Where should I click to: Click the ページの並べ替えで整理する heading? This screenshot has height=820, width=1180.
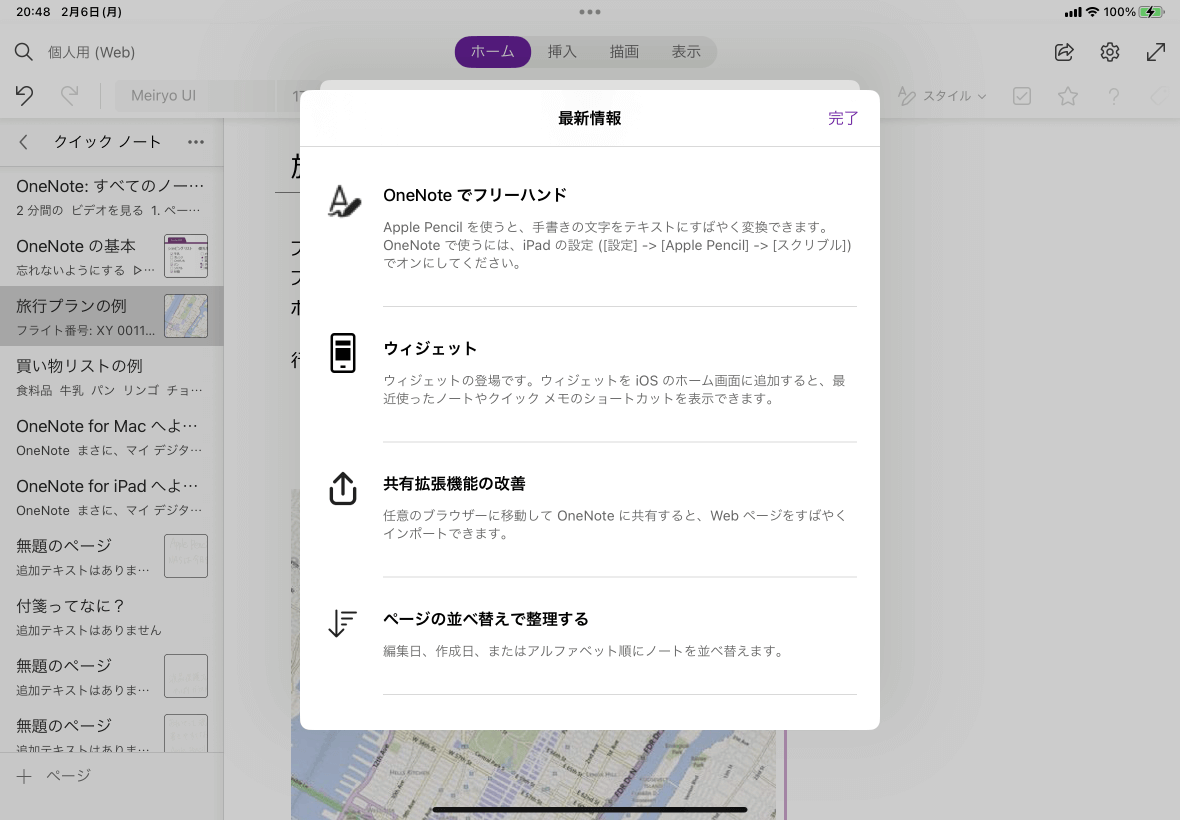click(486, 619)
